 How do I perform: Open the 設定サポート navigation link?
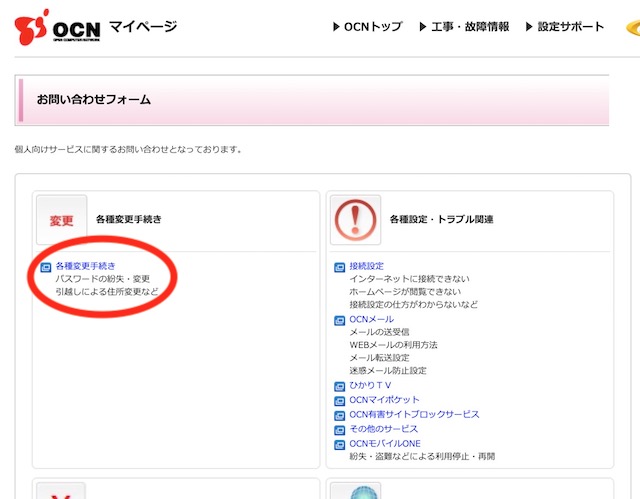click(571, 27)
